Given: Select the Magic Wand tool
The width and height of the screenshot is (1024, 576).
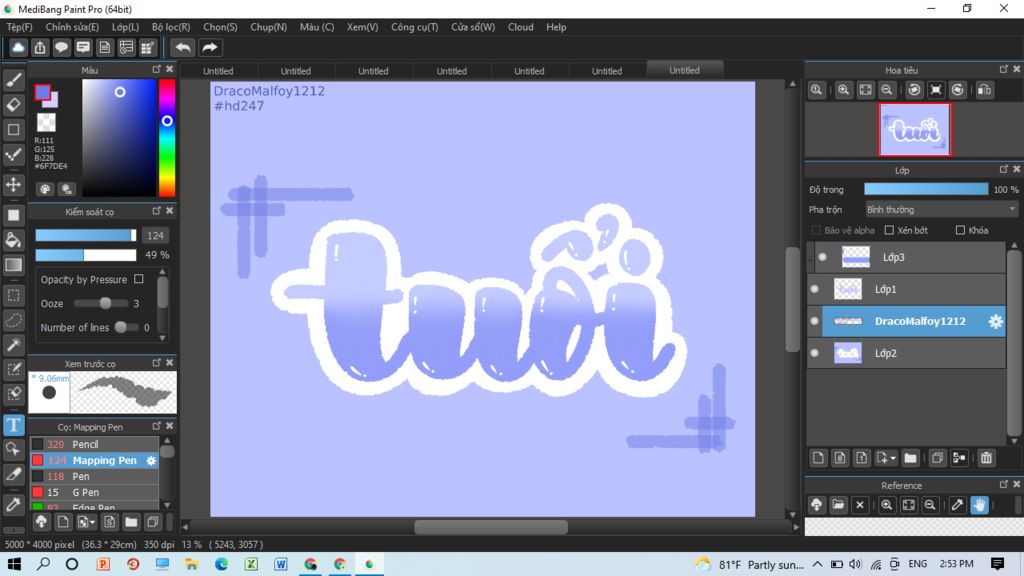Looking at the screenshot, I should tap(13, 345).
